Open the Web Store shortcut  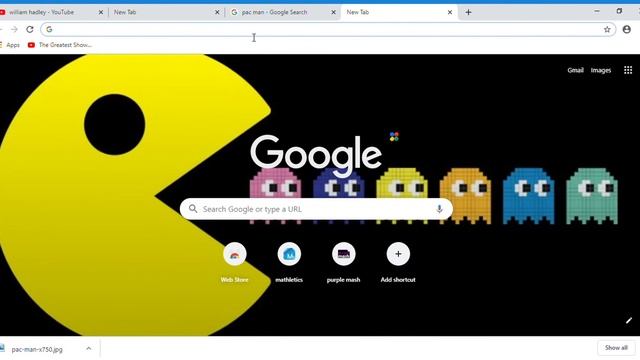(235, 262)
